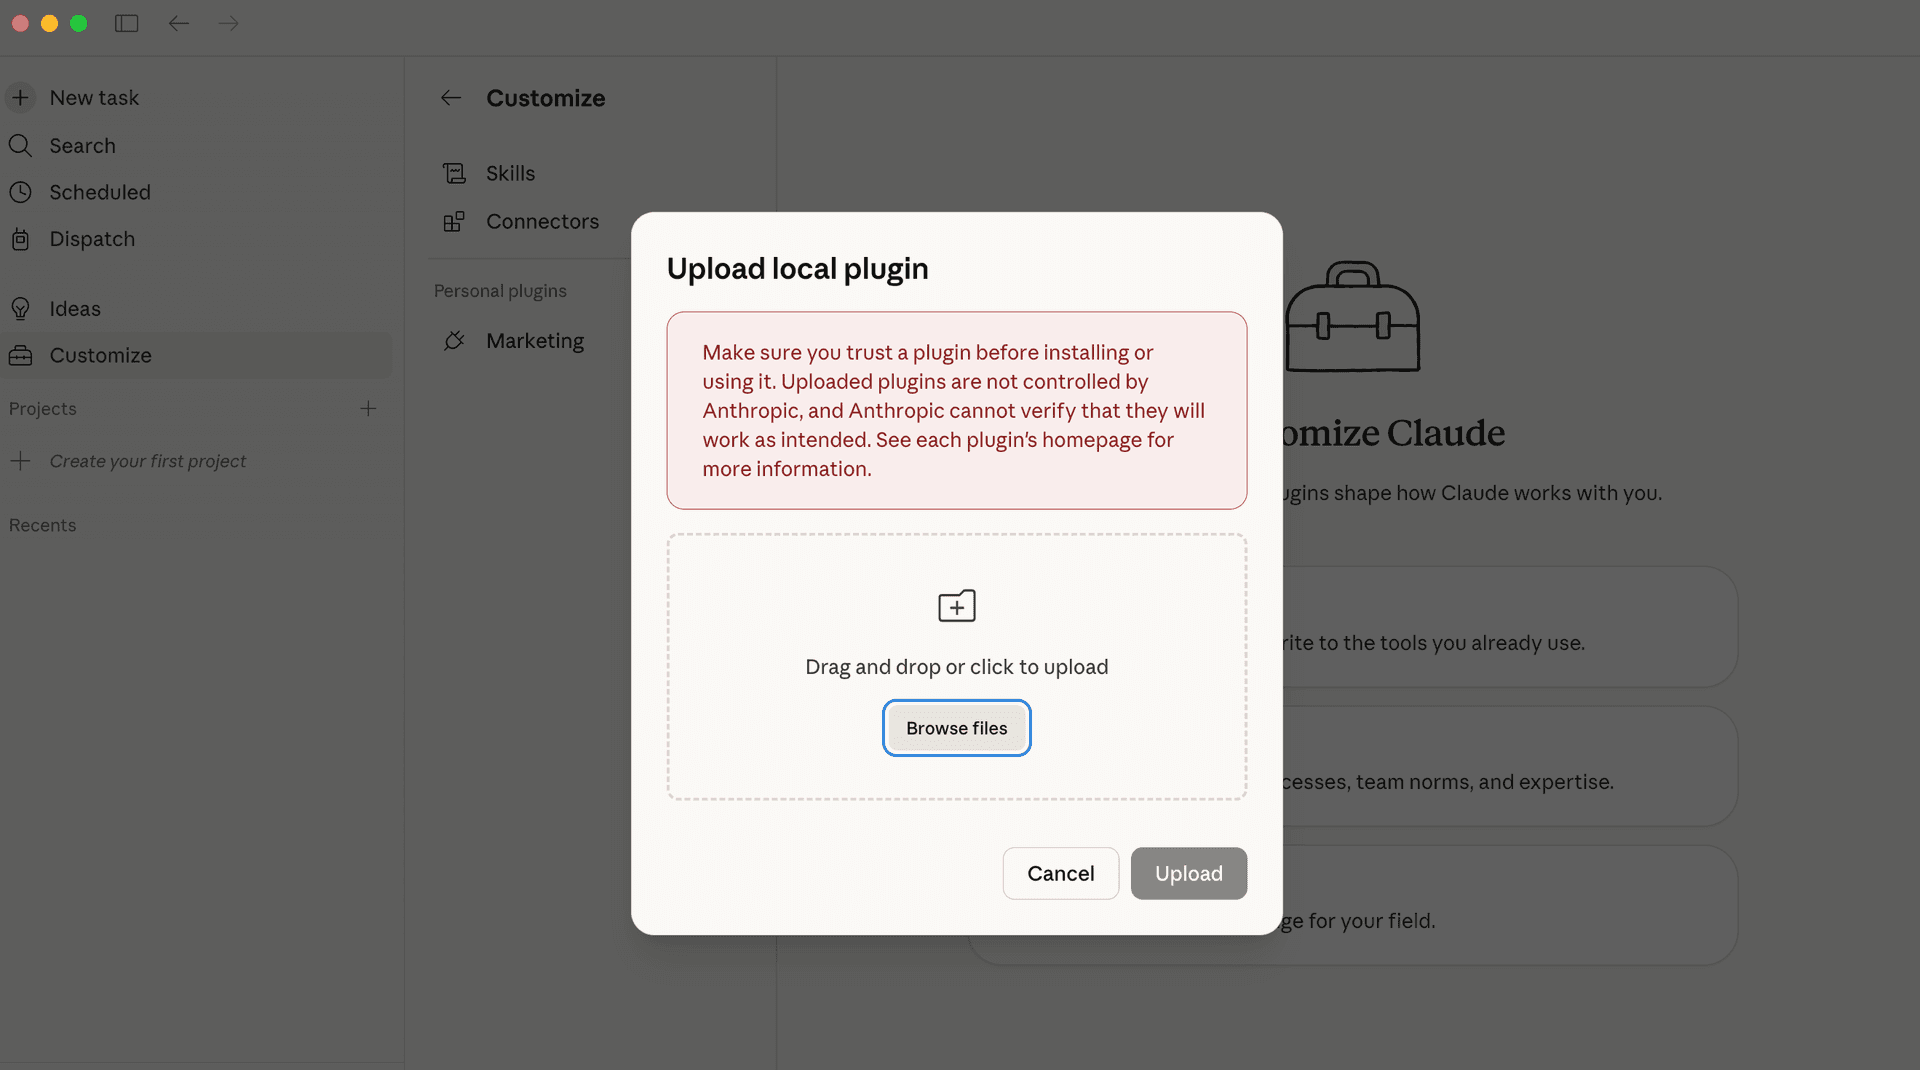
Task: Click back arrow next to Customize heading
Action: 451,97
